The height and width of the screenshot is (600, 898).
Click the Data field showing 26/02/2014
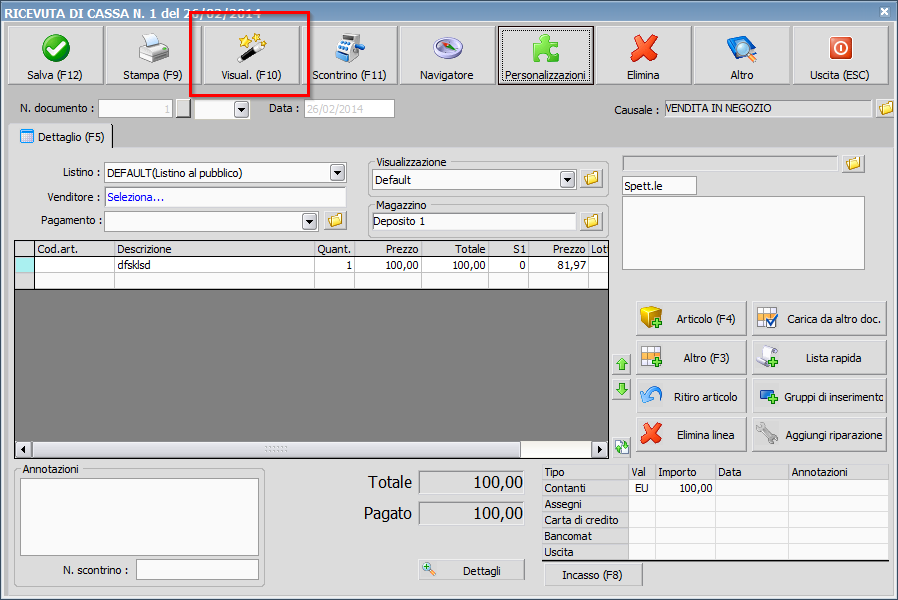349,109
